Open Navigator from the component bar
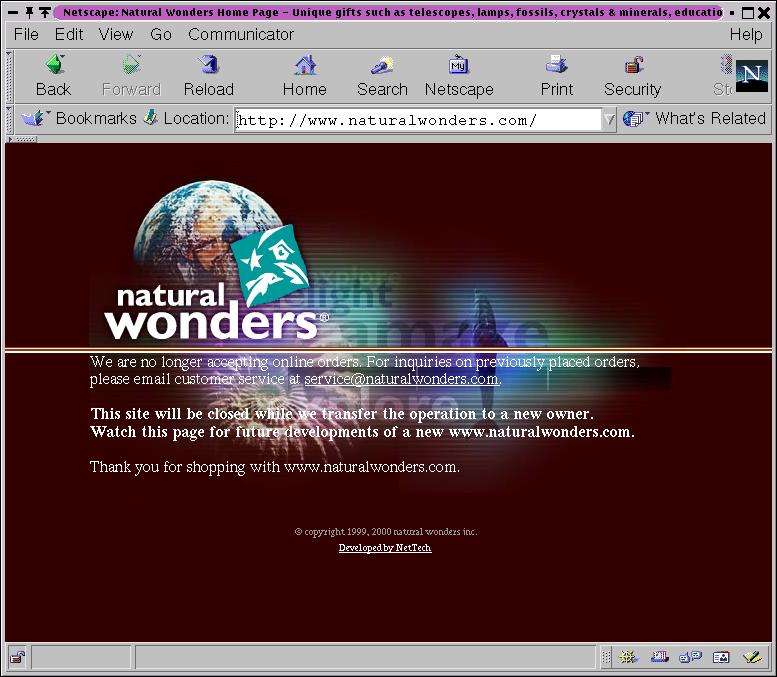 [628, 657]
